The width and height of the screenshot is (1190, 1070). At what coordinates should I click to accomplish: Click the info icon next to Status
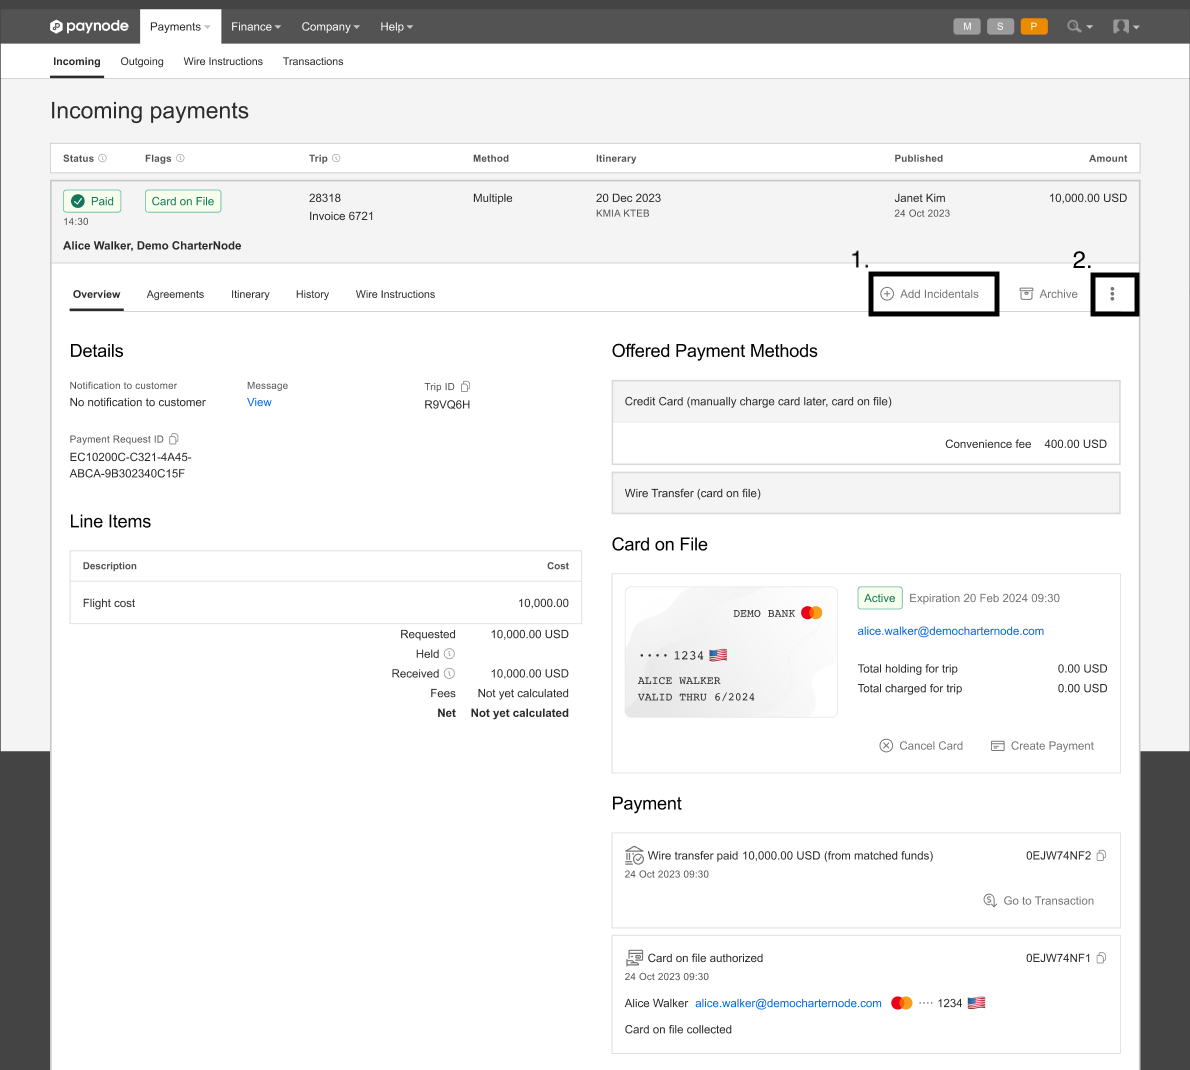102,159
